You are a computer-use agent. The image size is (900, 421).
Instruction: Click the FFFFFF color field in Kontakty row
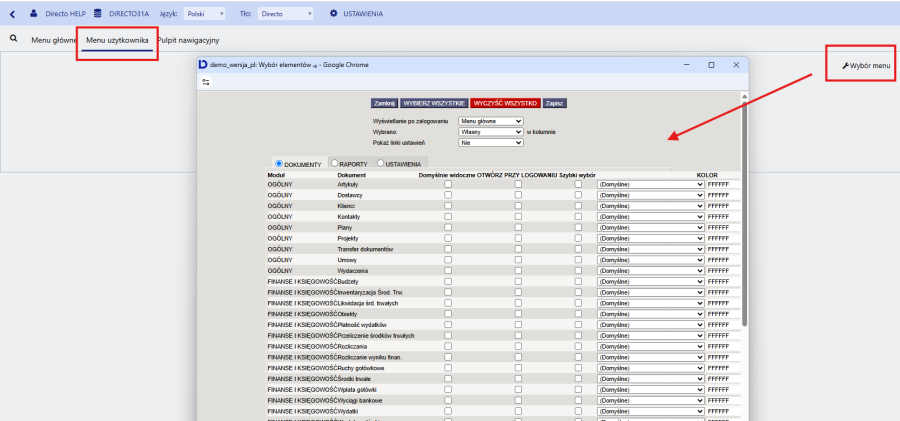tap(720, 217)
